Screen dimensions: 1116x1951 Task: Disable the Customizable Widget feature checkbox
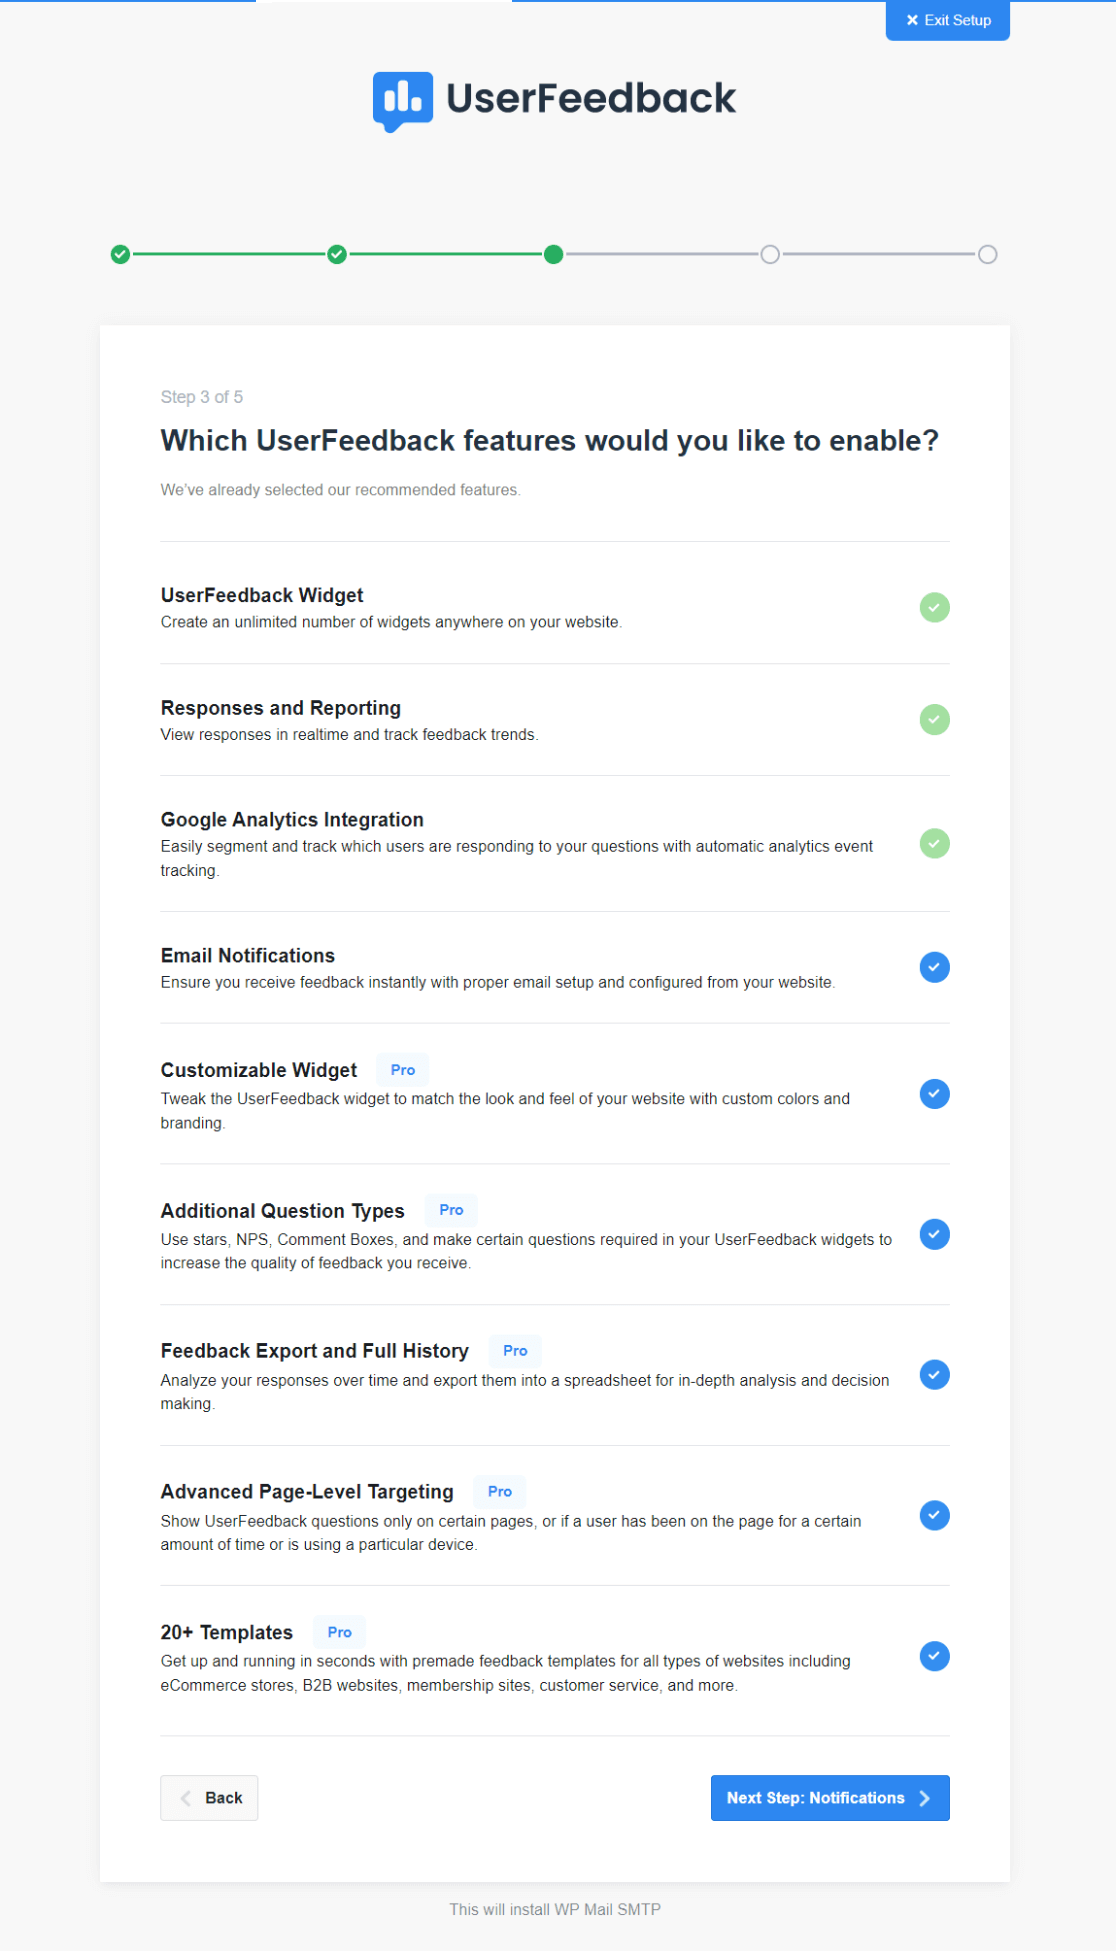tap(934, 1094)
